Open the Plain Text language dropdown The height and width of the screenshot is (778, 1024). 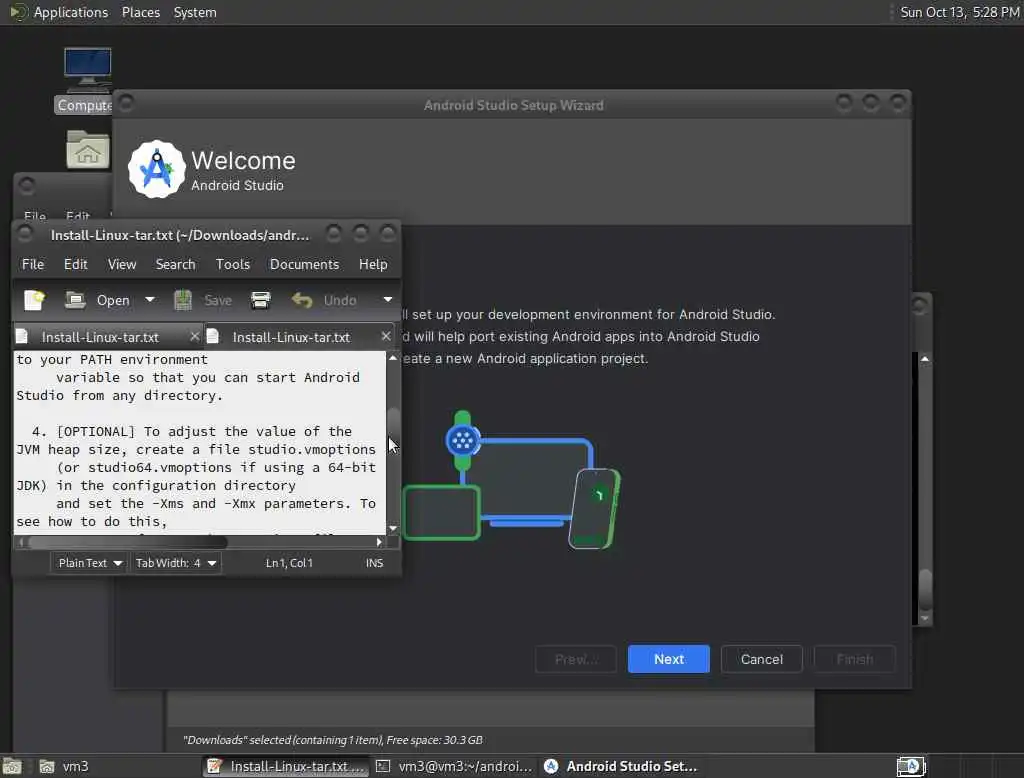89,563
